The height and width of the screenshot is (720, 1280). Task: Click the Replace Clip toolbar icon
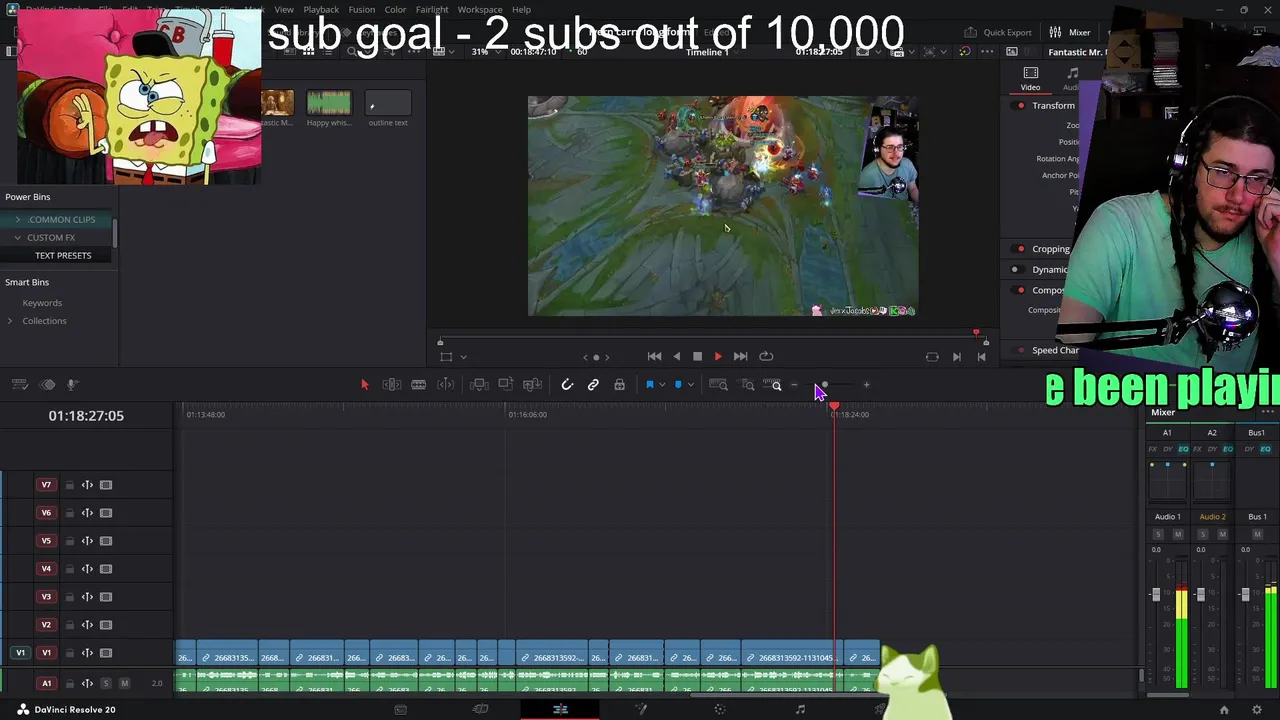pyautogui.click(x=532, y=385)
